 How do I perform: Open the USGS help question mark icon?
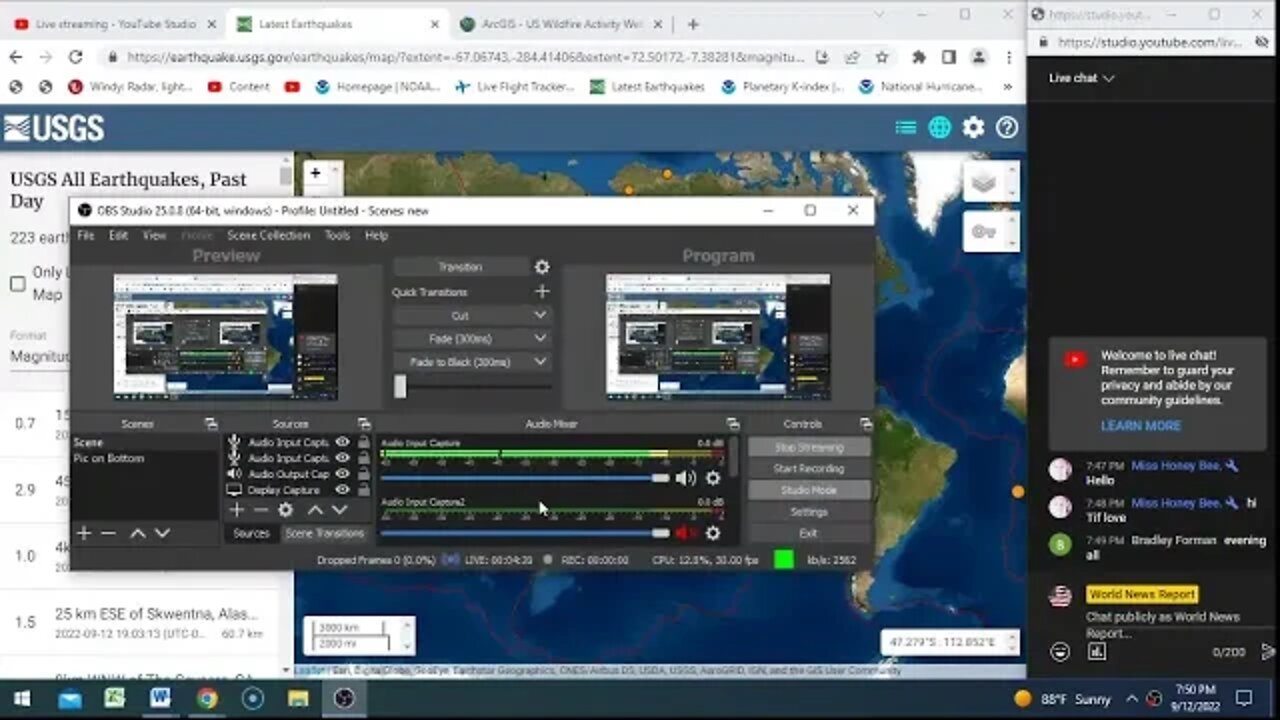[x=1007, y=127]
